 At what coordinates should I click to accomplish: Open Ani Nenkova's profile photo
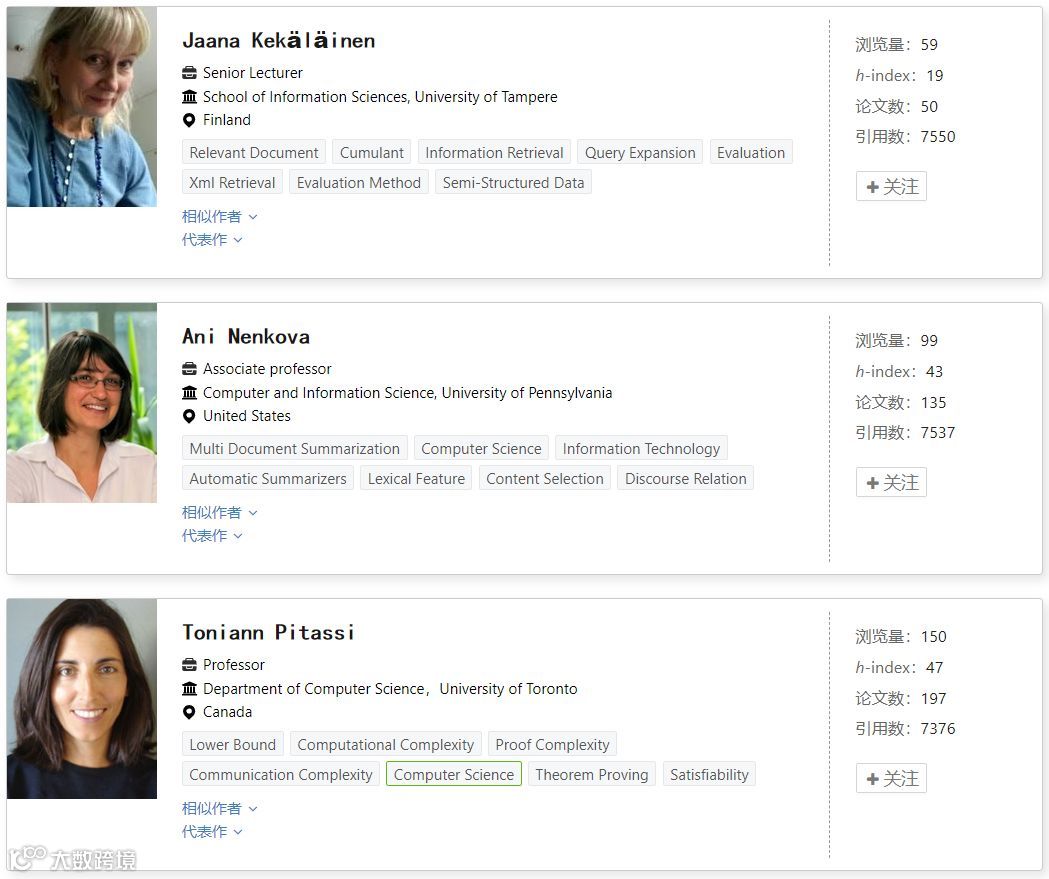click(x=82, y=403)
